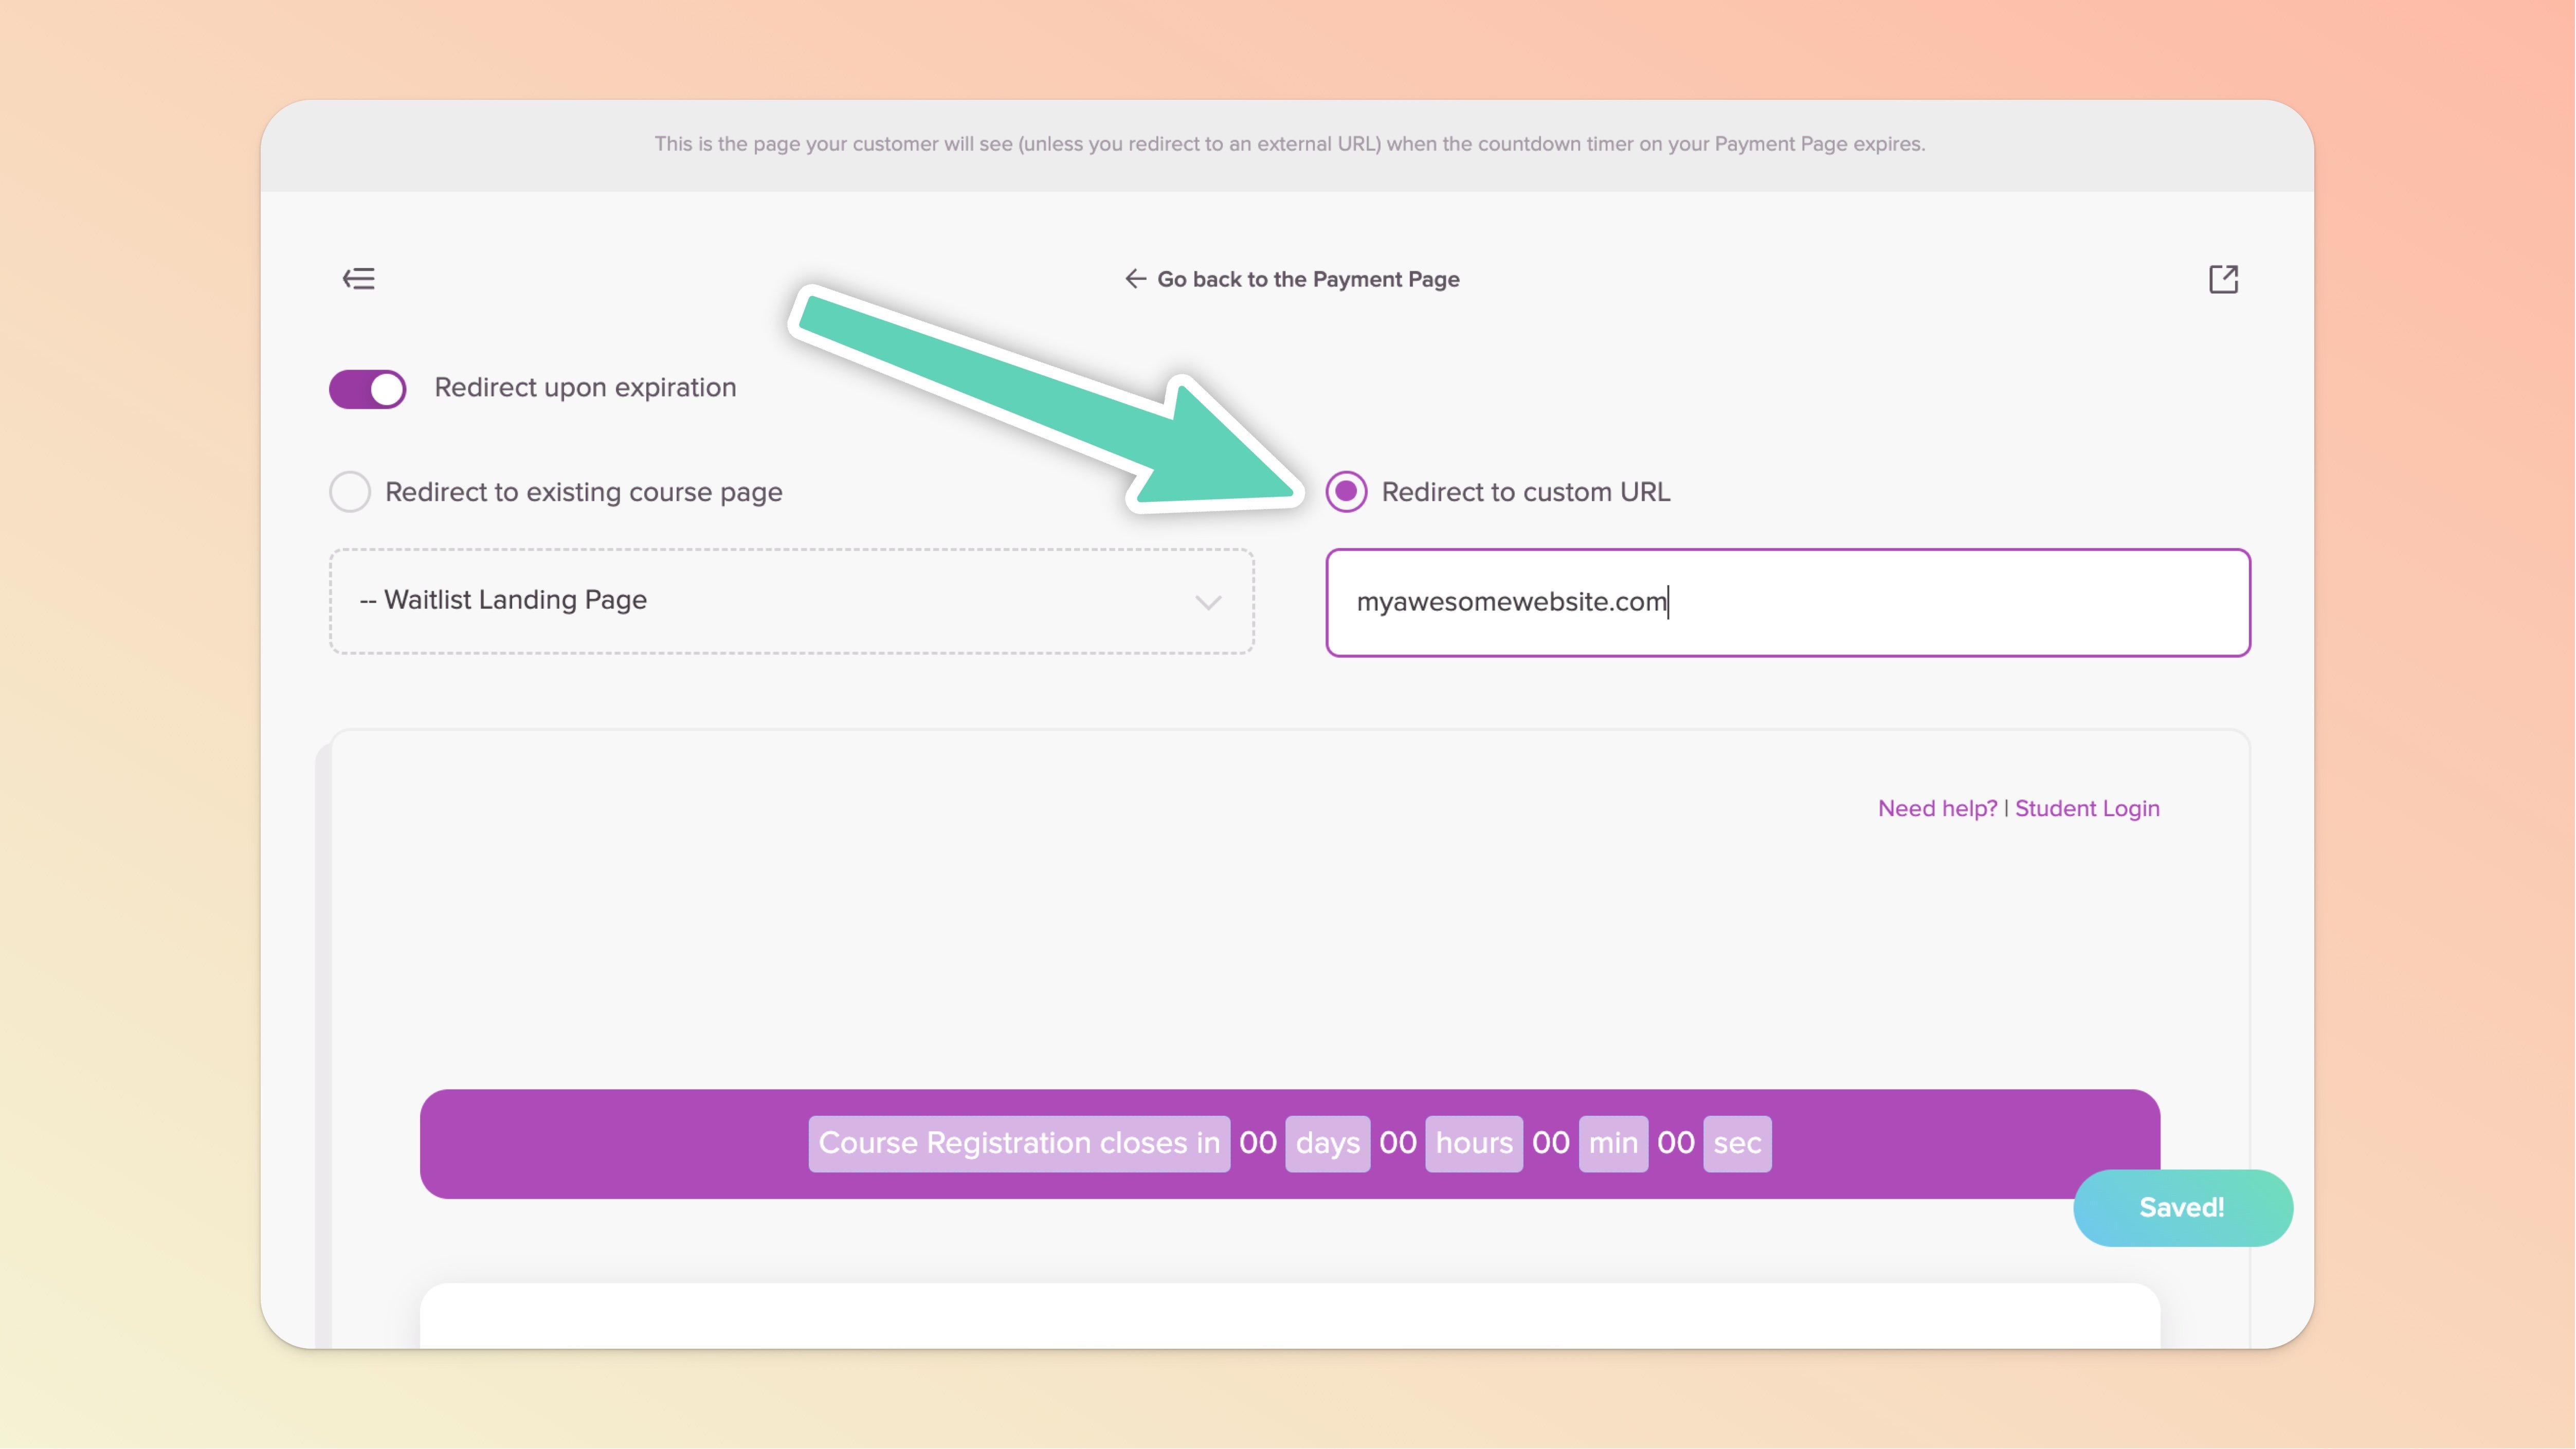
Task: Select Redirect to existing course page
Action: click(x=350, y=492)
